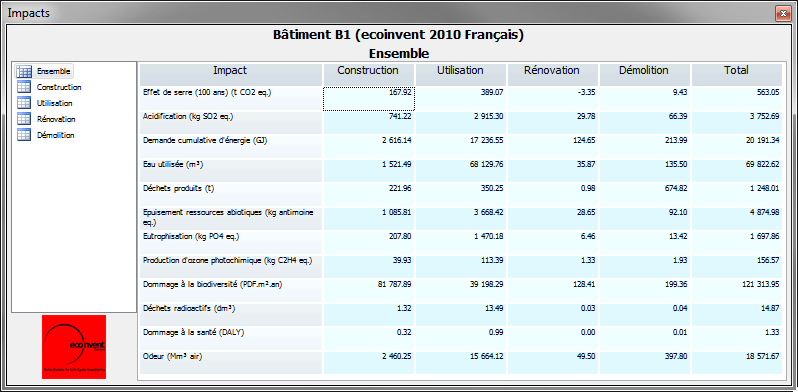Click the Construction cell value 167.92
The width and height of the screenshot is (798, 392).
pos(400,93)
